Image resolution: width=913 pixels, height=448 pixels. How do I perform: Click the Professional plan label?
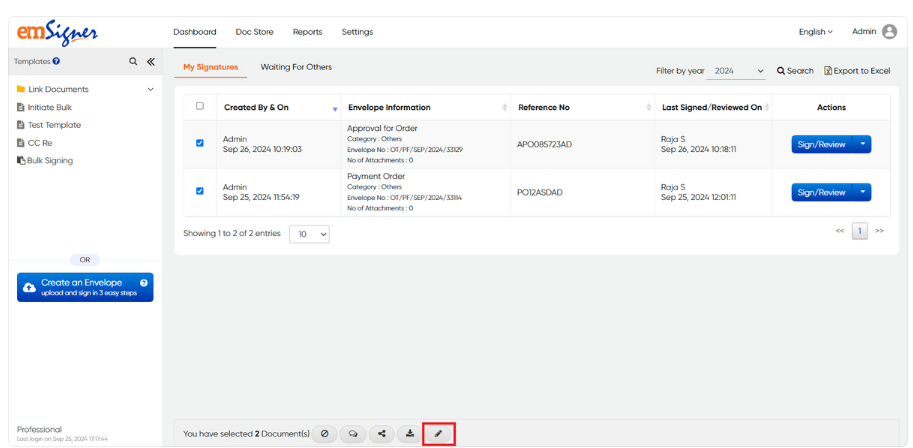point(39,429)
